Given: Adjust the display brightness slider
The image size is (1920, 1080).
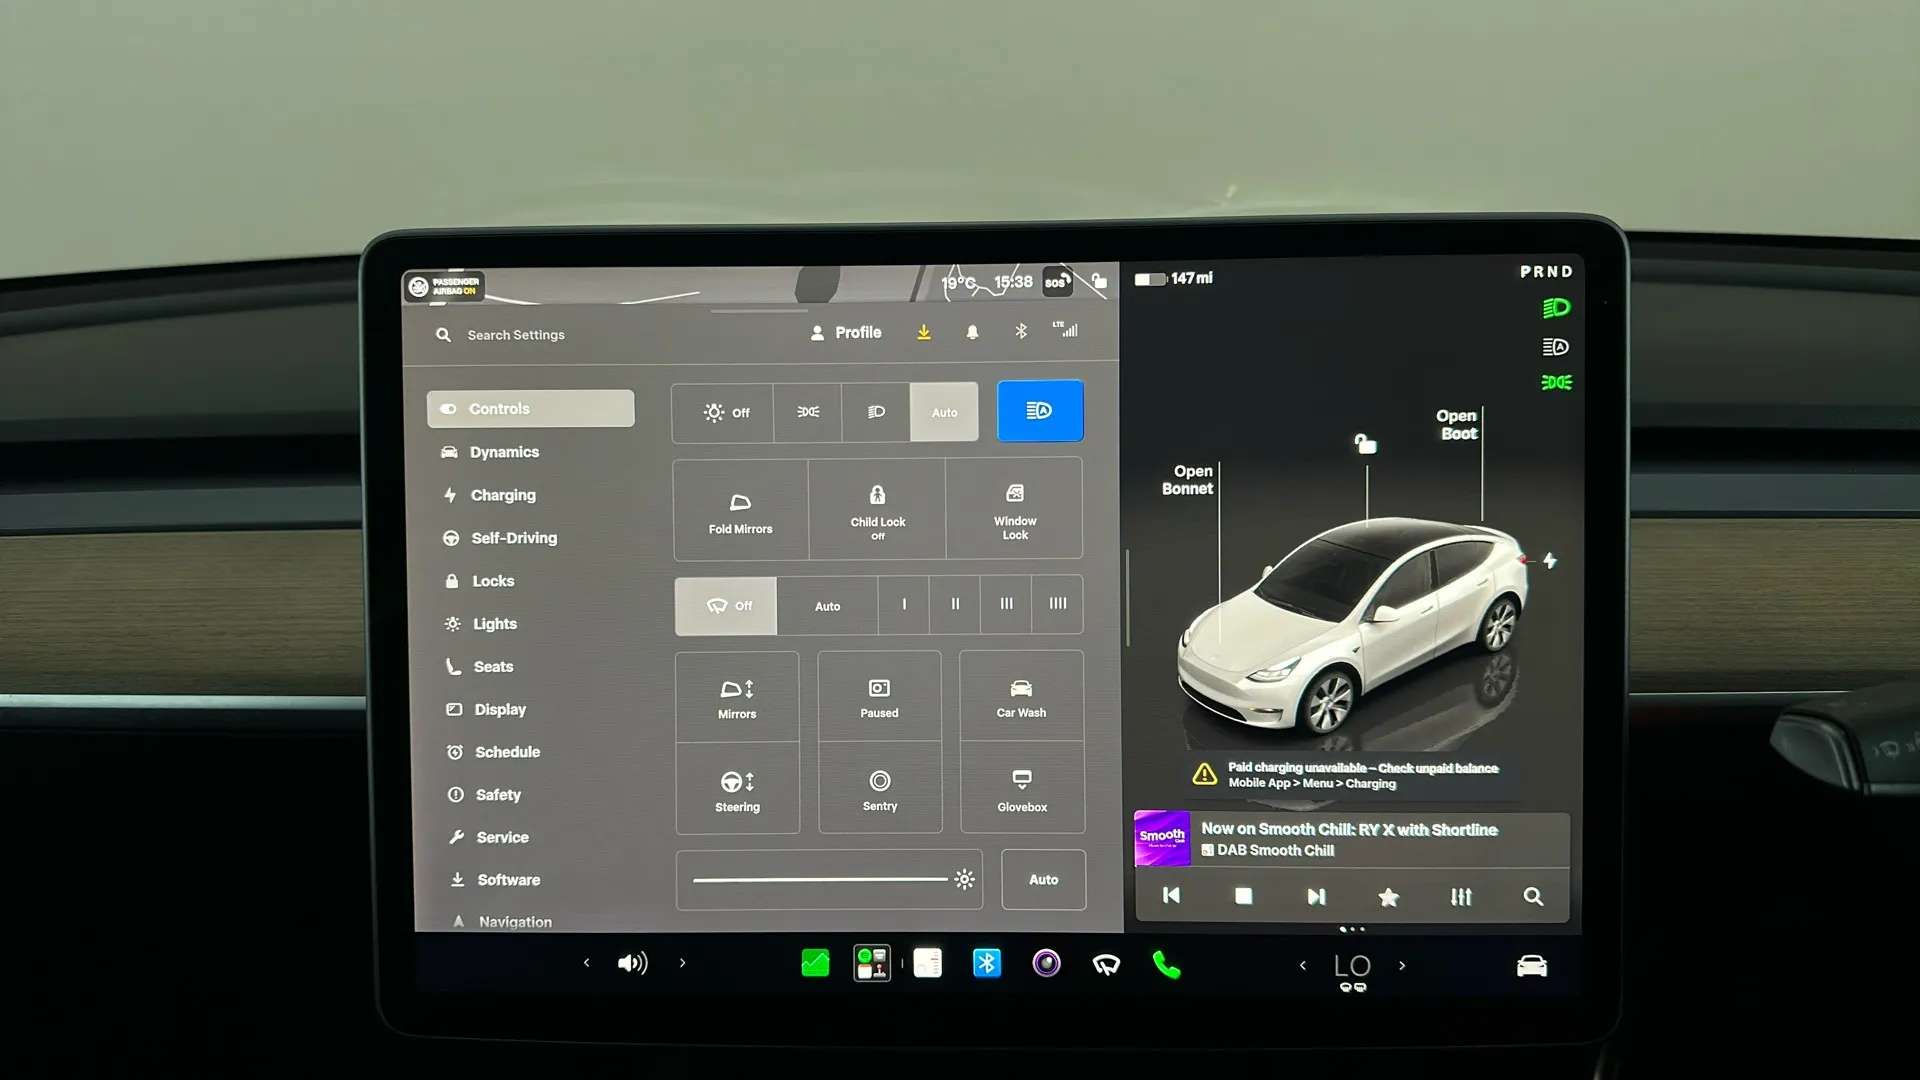Looking at the screenshot, I should click(x=829, y=880).
